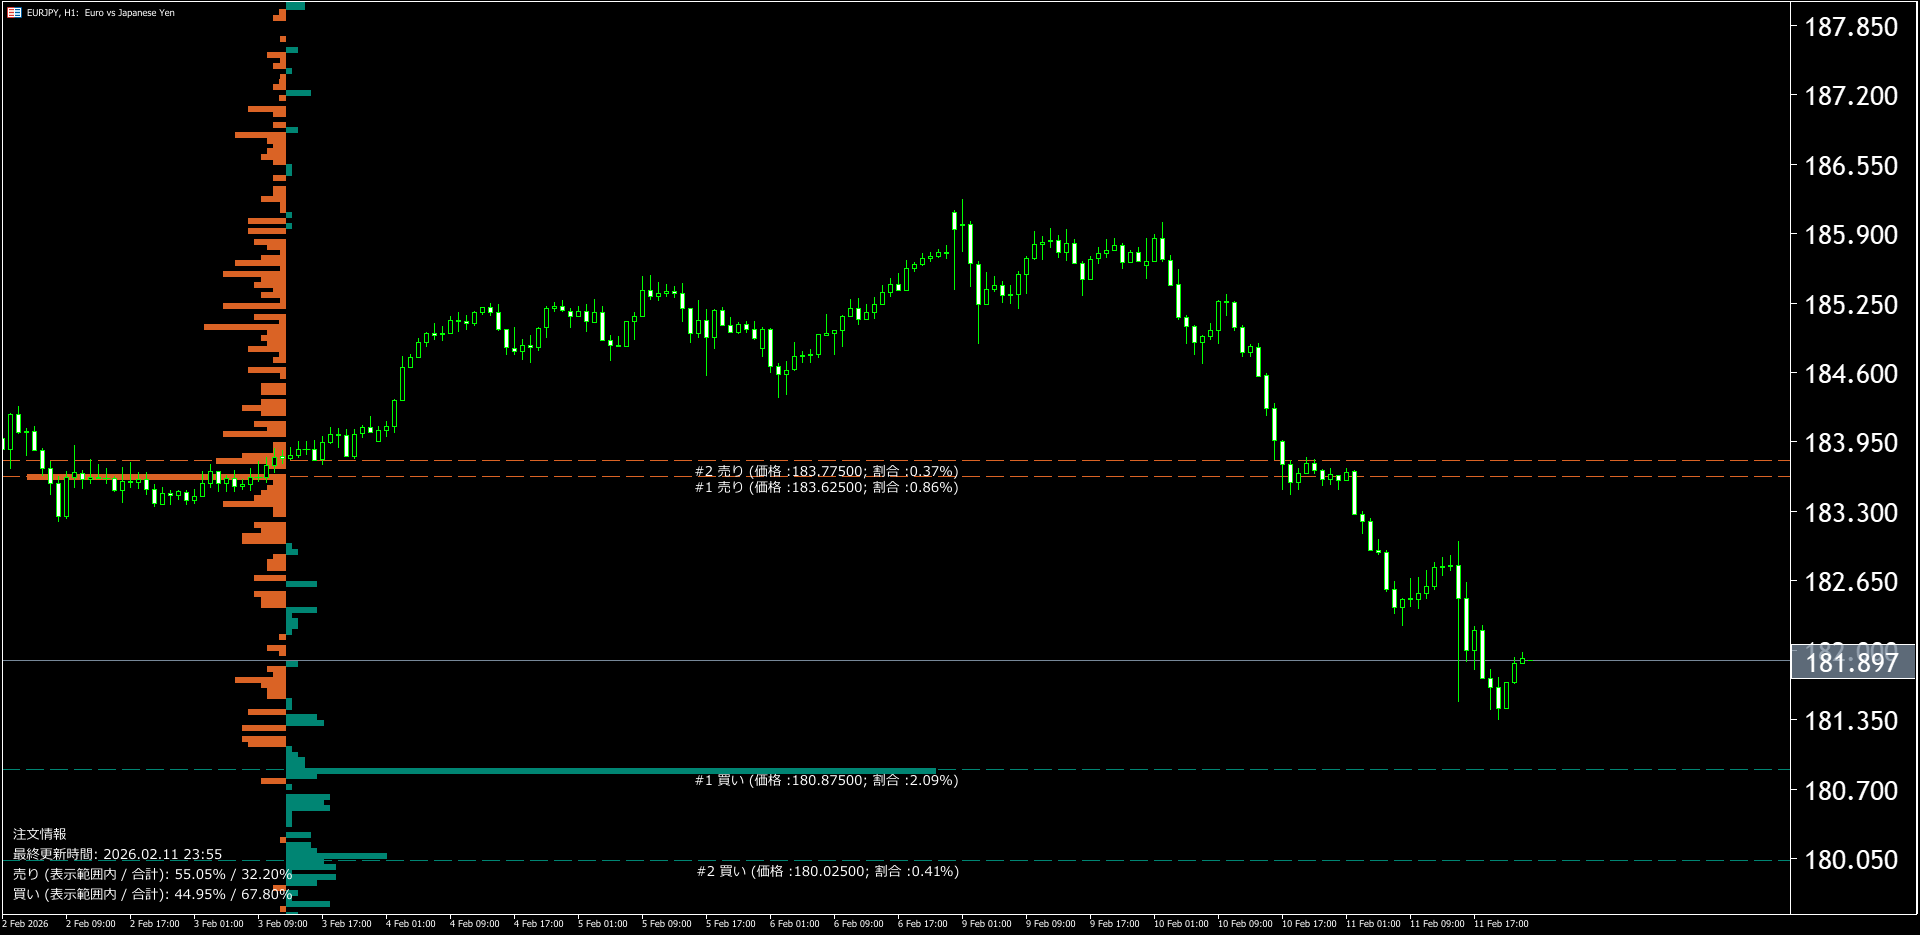Click the 185.900 price axis label
Image resolution: width=1920 pixels, height=935 pixels.
(x=1850, y=235)
